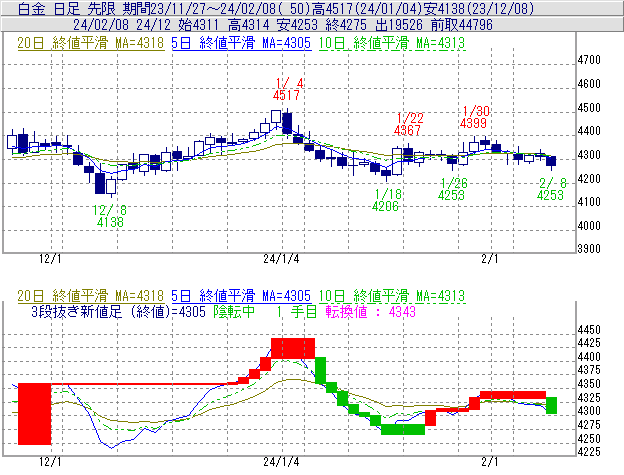Select the top chart's 5日 終値平滑 MA=4305 legend
Viewport: 624px width, 475px height.
241,43
